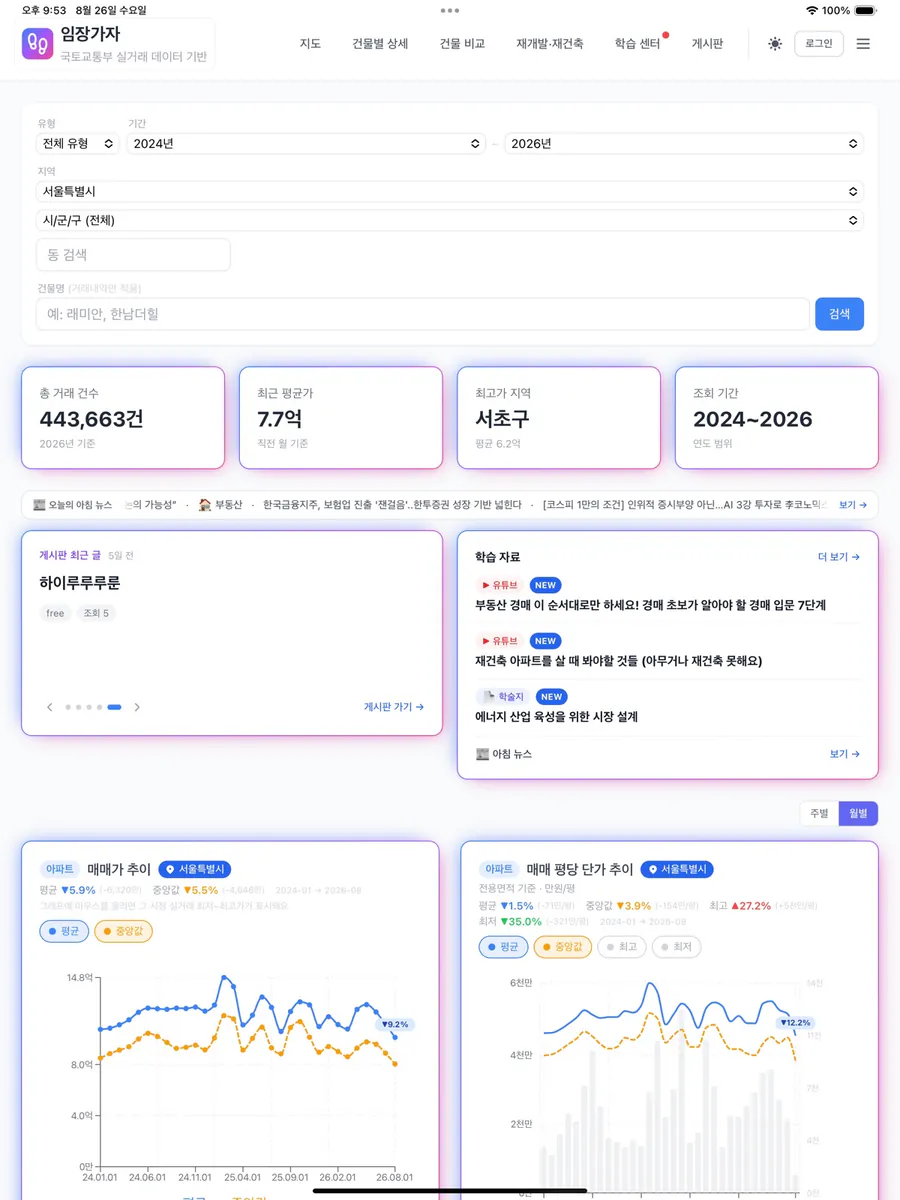This screenshot has width=900, height=1200.
Task: Click the 로그인 button
Action: pos(819,44)
